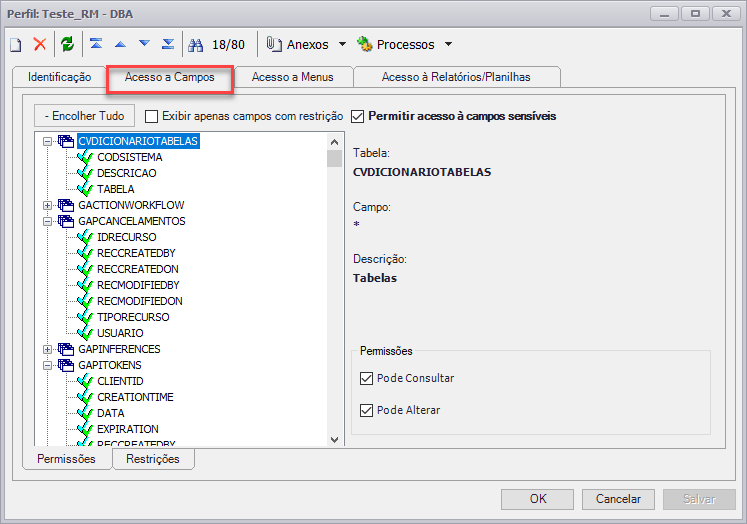Switch to the Identificação tab
Viewport: 747px width, 524px height.
coord(60,77)
